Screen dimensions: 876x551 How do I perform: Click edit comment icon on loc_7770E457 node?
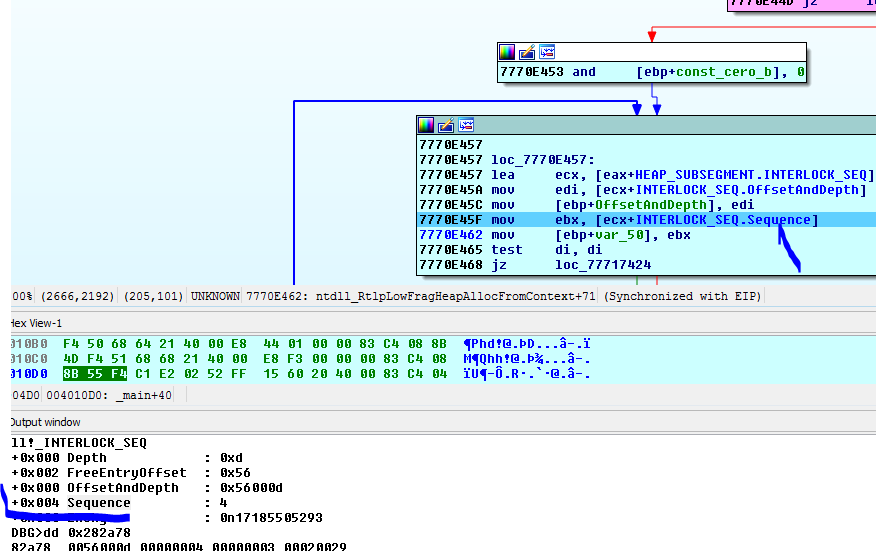tap(446, 125)
